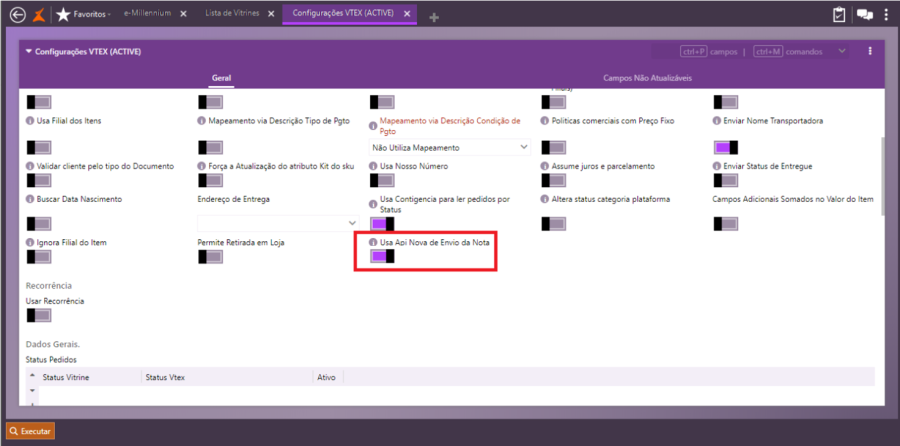
Task: Open the Campos Não Atualizáveis tab
Action: tap(647, 78)
